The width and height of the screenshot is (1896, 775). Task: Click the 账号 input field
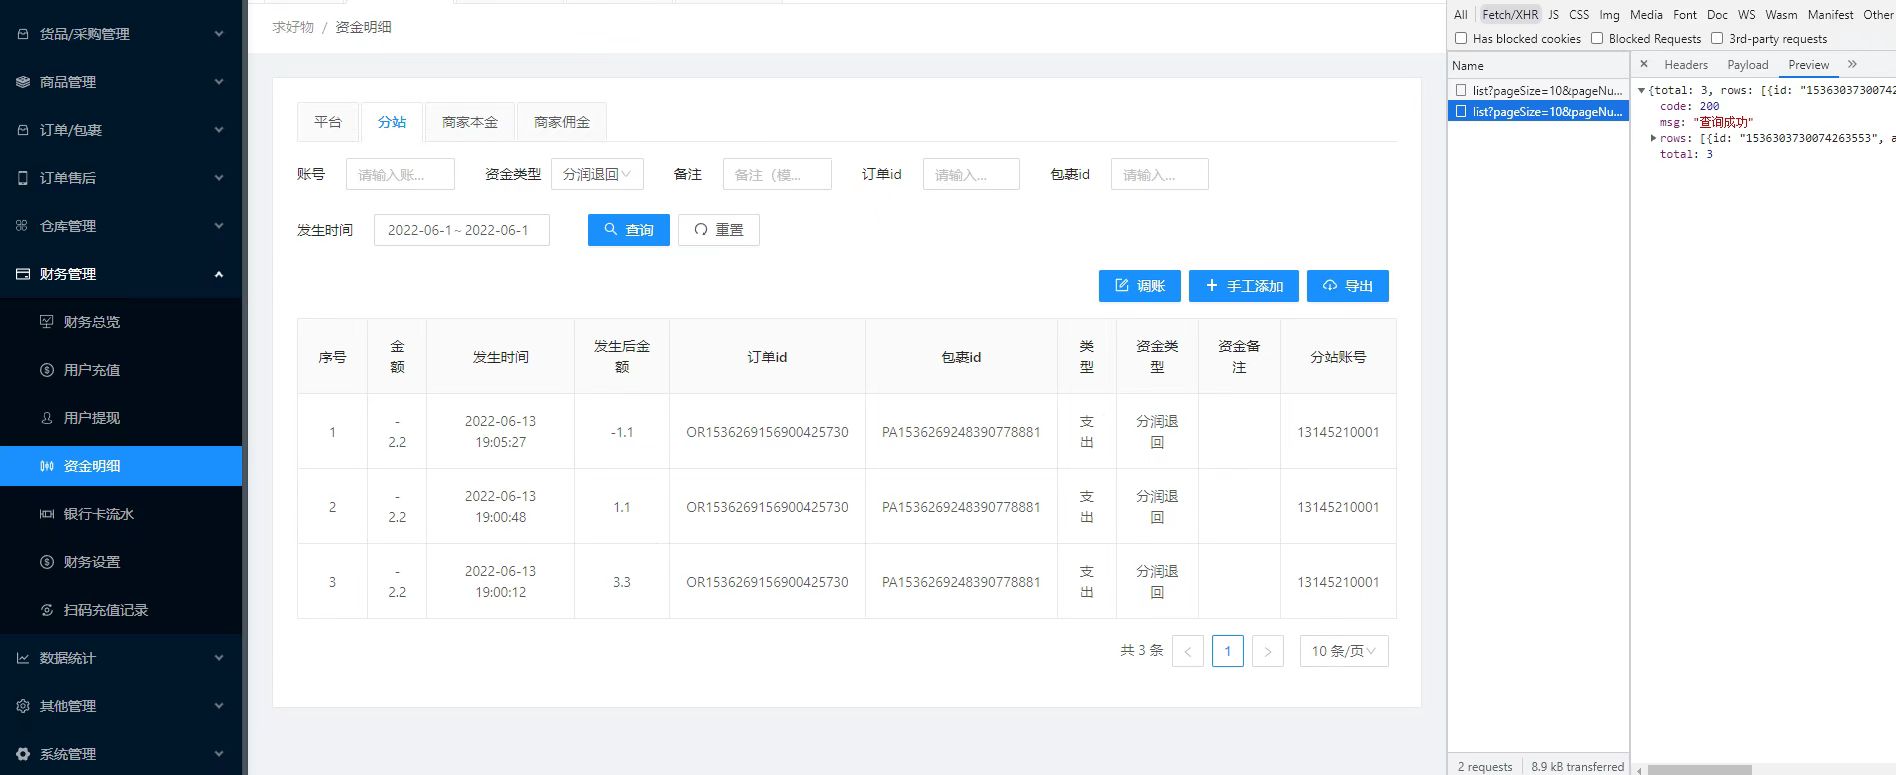[400, 174]
